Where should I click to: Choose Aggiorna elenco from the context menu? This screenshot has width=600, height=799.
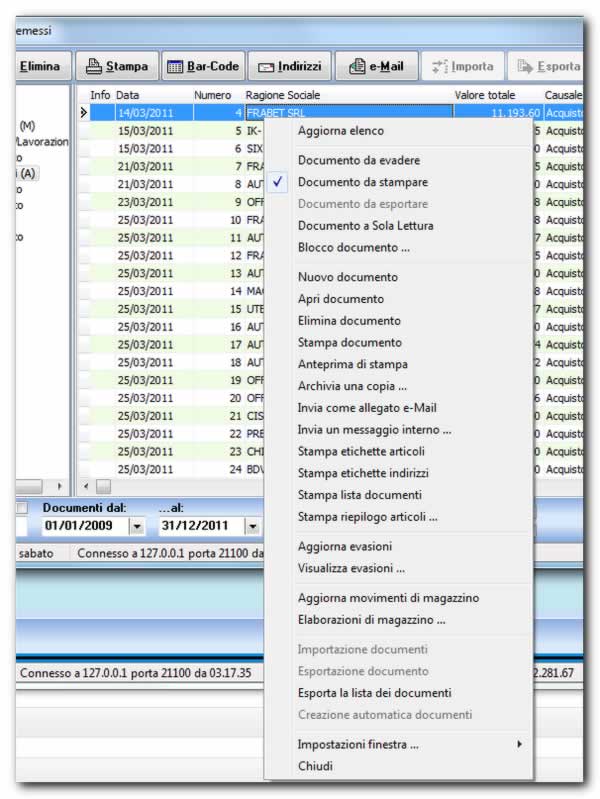point(340,131)
